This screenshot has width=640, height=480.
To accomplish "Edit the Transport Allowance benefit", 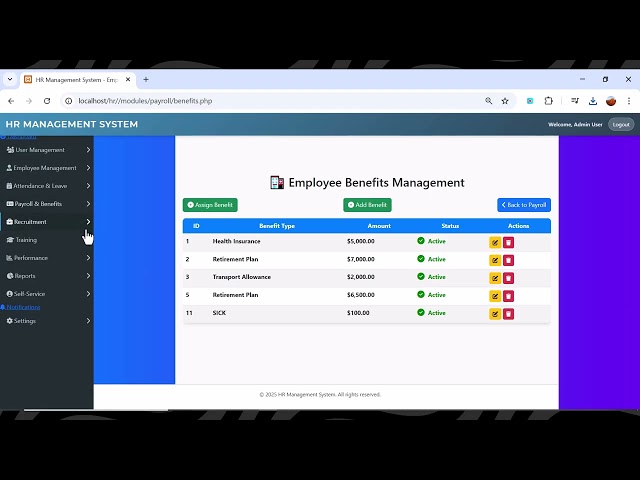I will [x=495, y=278].
